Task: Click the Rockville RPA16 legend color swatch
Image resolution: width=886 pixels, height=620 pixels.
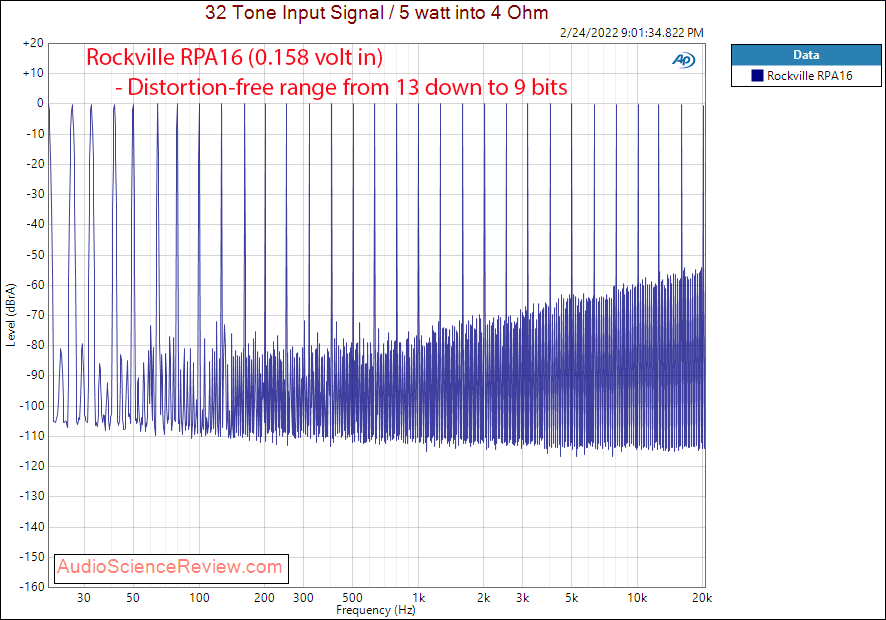Action: [757, 76]
